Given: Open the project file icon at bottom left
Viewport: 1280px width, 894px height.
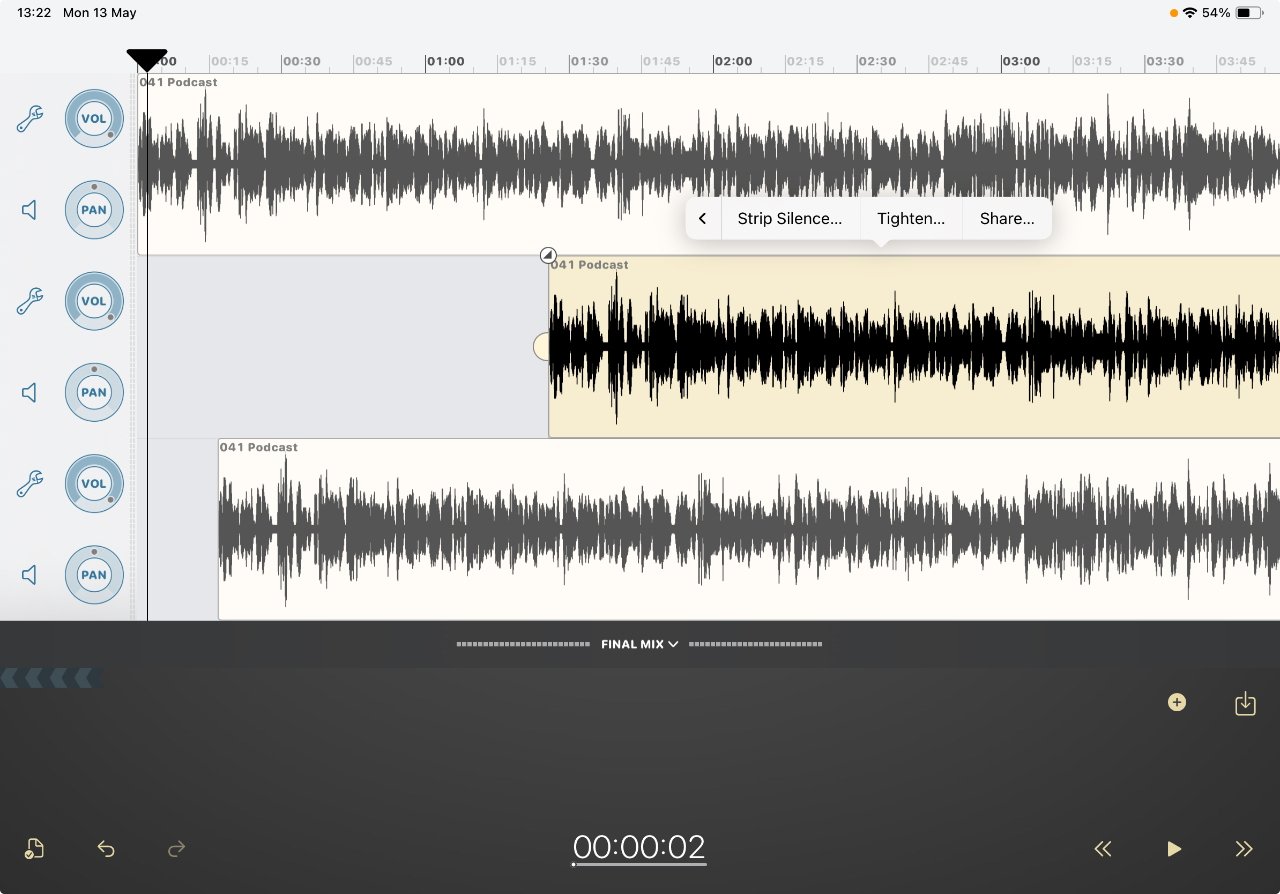Looking at the screenshot, I should (x=34, y=849).
